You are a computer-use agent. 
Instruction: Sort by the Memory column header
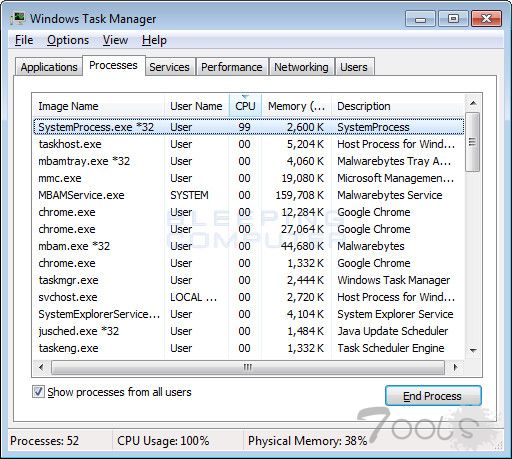(296, 106)
